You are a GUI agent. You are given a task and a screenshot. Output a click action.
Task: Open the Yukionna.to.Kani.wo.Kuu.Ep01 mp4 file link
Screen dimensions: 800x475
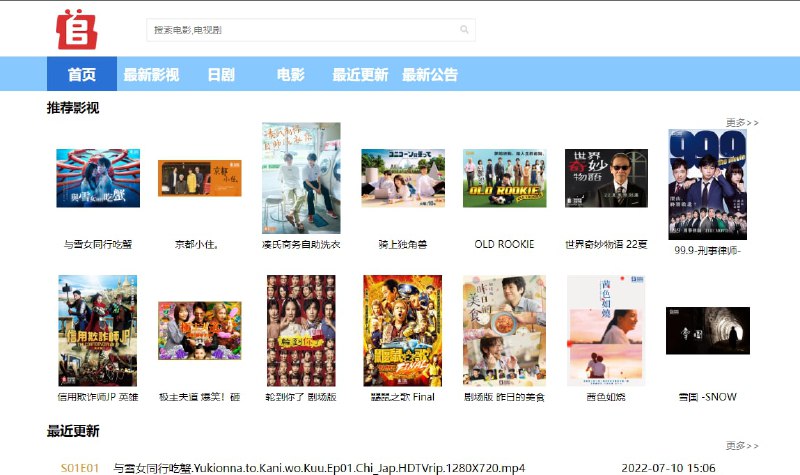point(319,468)
